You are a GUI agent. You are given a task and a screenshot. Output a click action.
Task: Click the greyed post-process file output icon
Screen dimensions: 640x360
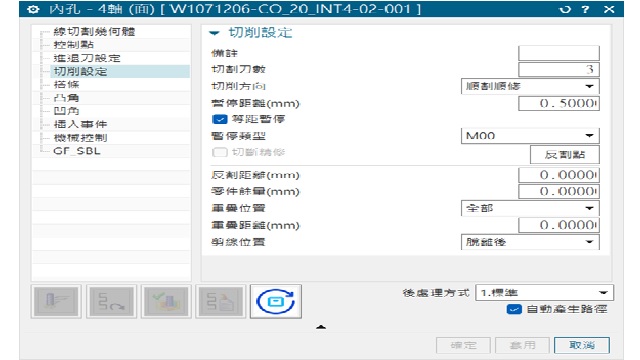coord(221,301)
